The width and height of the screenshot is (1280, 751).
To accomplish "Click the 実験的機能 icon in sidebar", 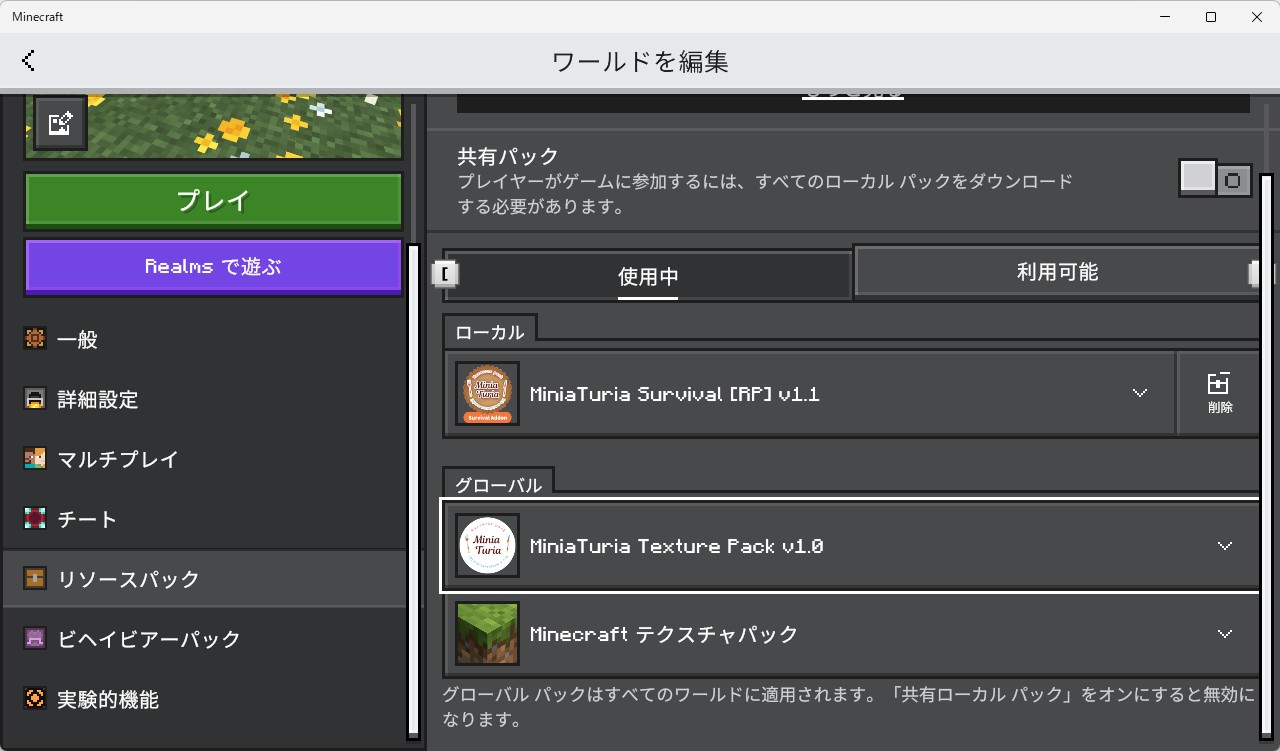I will coord(35,699).
